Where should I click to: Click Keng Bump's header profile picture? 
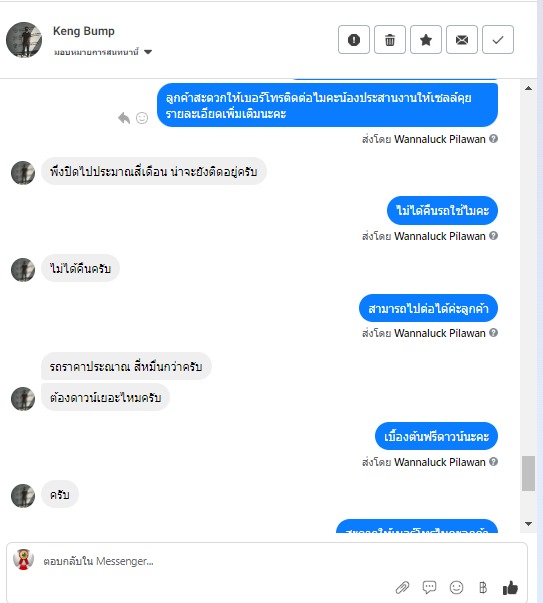point(24,40)
